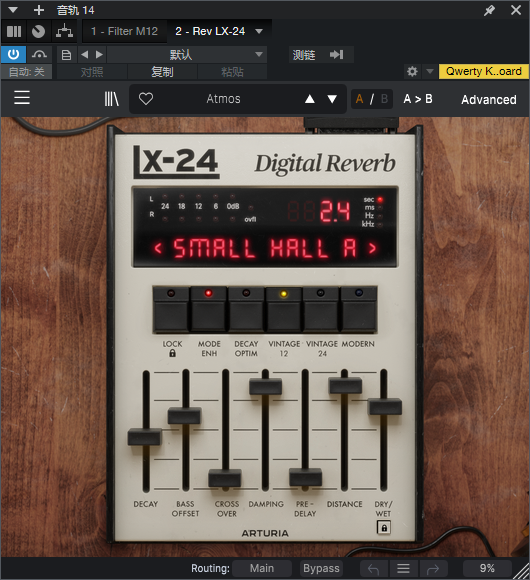530x580 pixels.
Task: Add a new insert with plus icon
Action: (38, 10)
